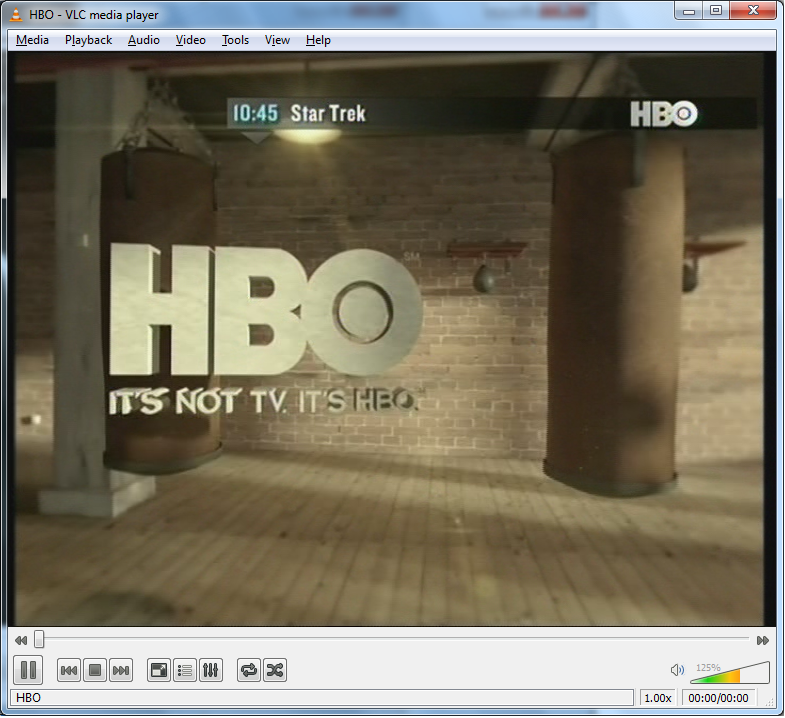The image size is (785, 718).
Task: Minimize the VLC window
Action: click(x=689, y=11)
